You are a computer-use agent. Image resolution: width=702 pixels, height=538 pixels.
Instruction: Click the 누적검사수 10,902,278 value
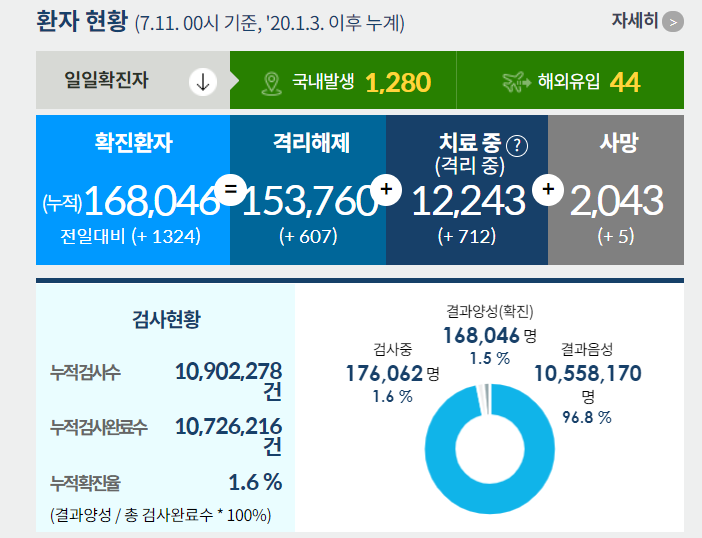(228, 371)
